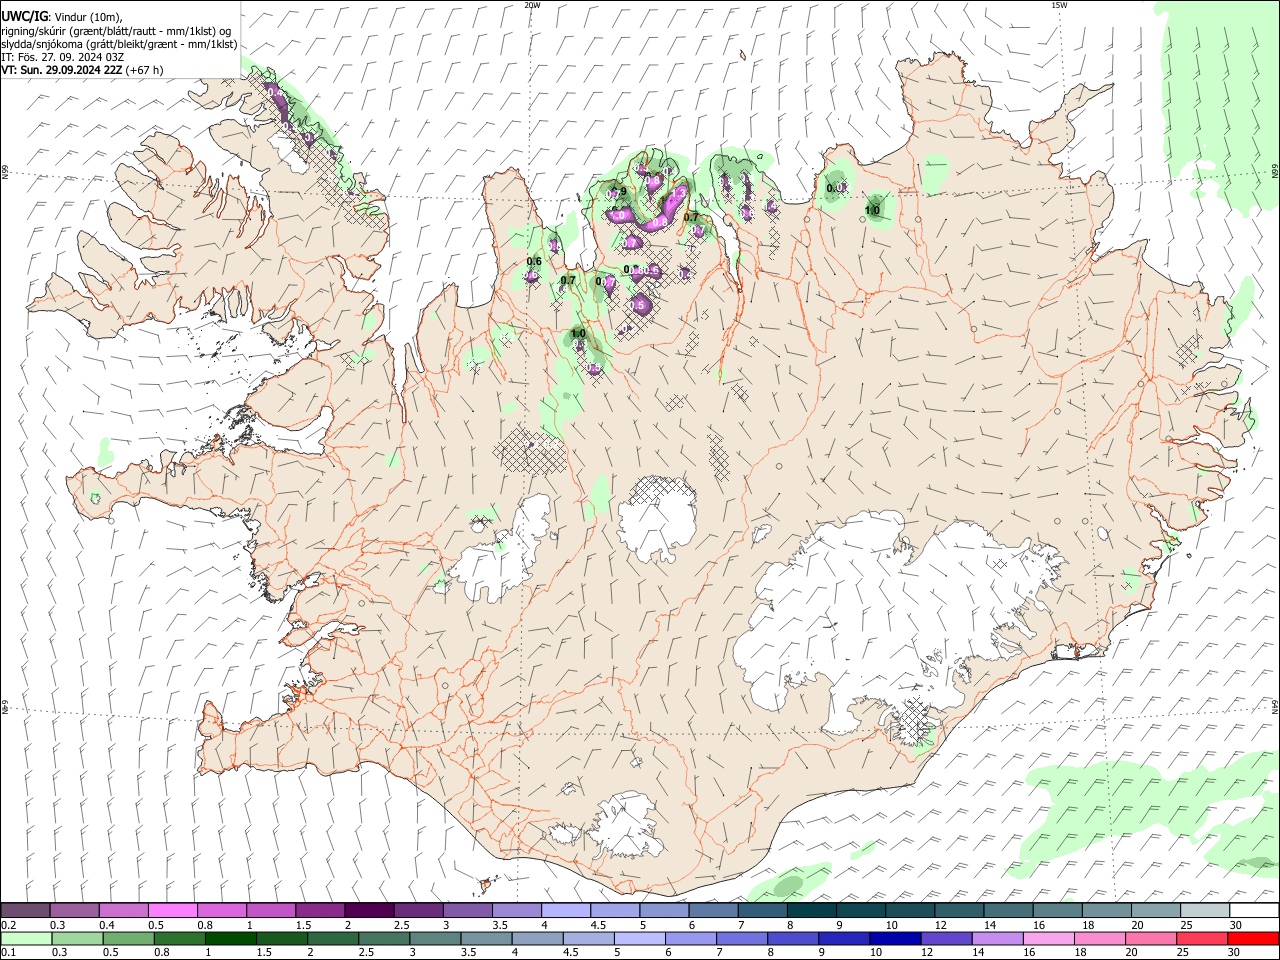Click the 'slydda/snjókoma' legend description line

119,43
